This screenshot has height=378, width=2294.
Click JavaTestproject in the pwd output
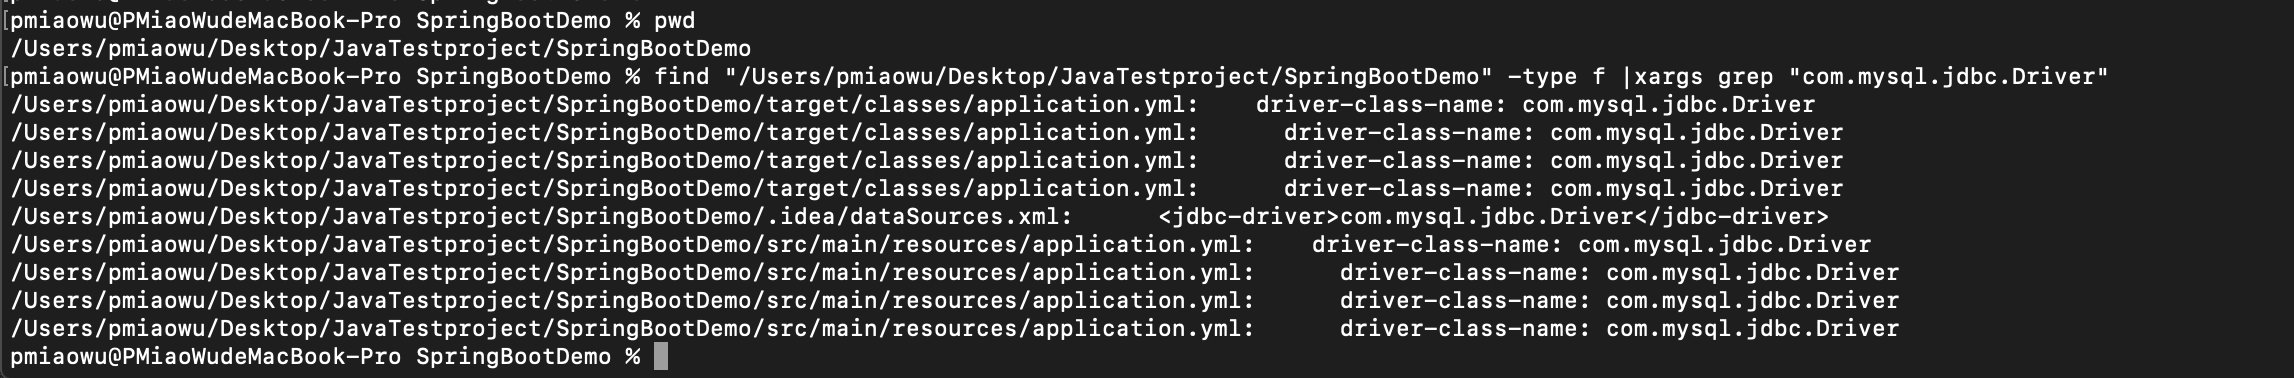tap(436, 48)
